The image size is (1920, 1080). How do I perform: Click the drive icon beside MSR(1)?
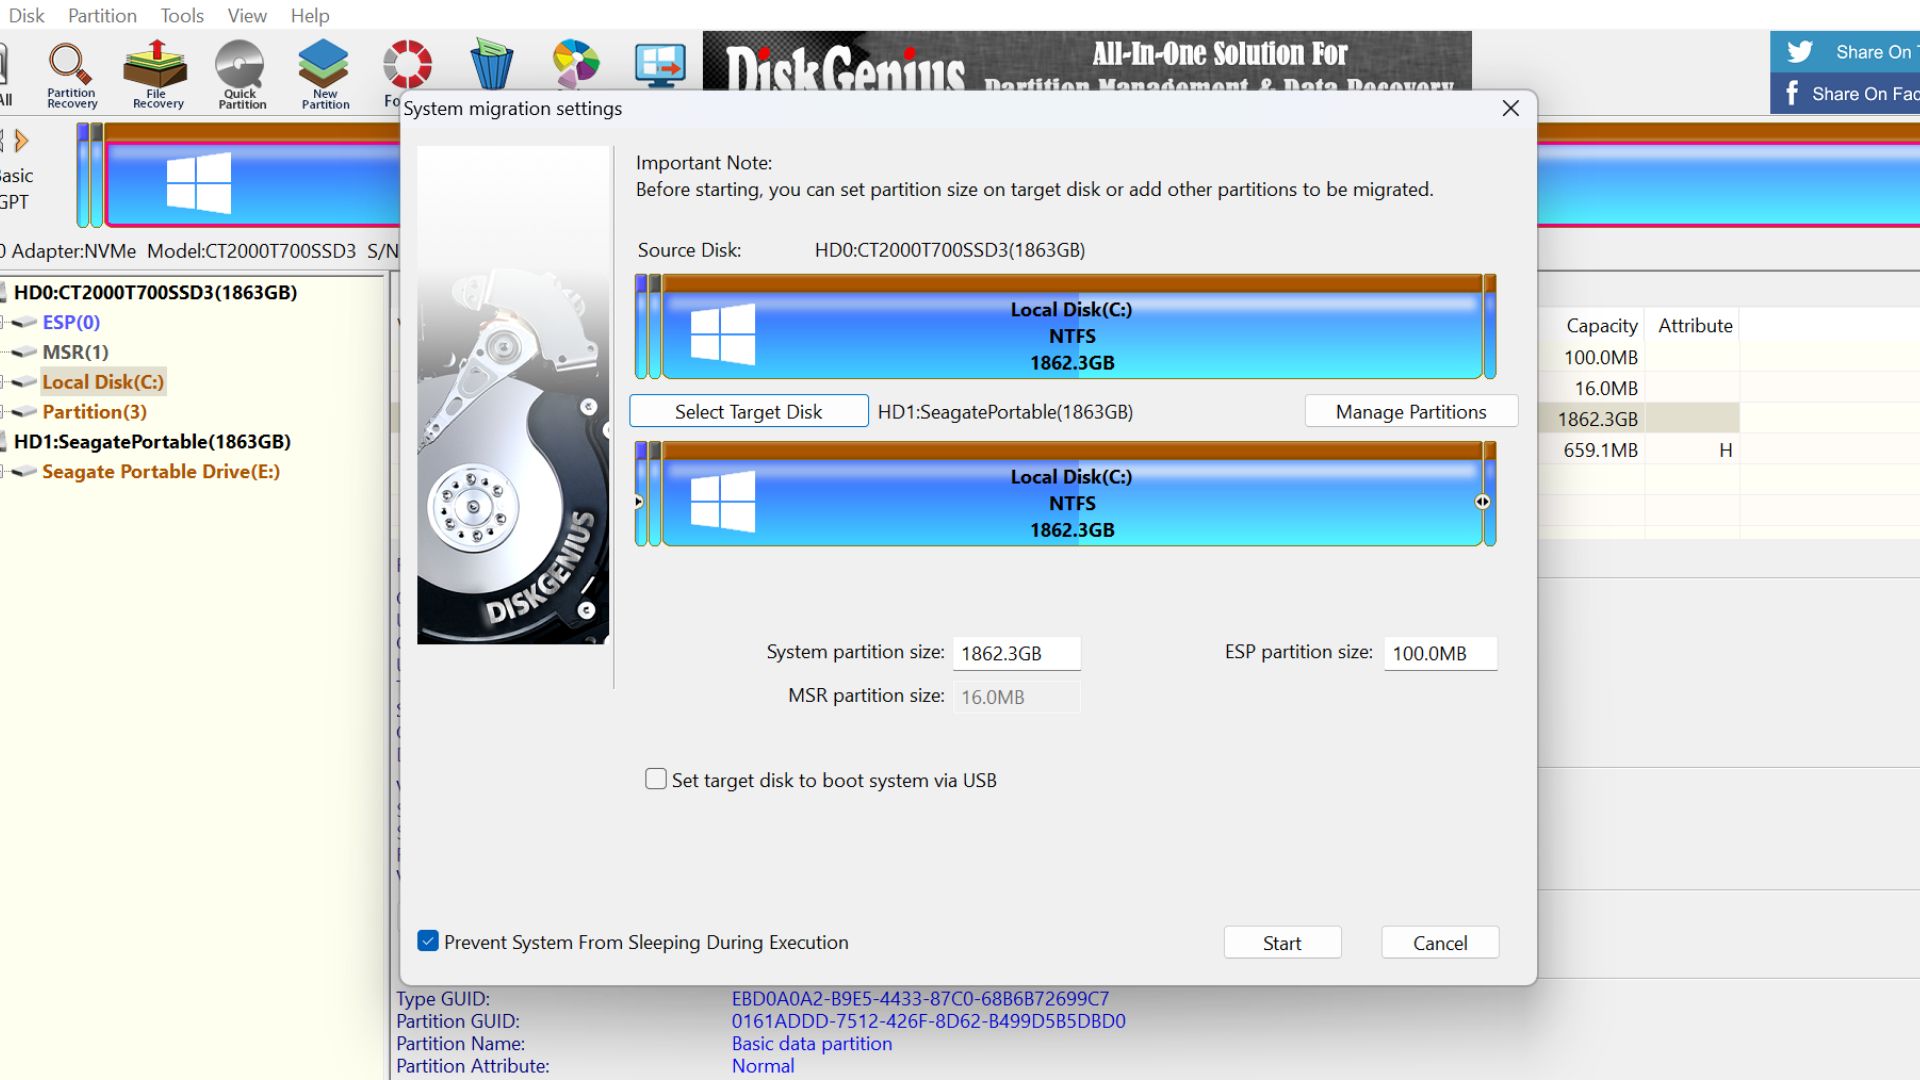point(24,353)
